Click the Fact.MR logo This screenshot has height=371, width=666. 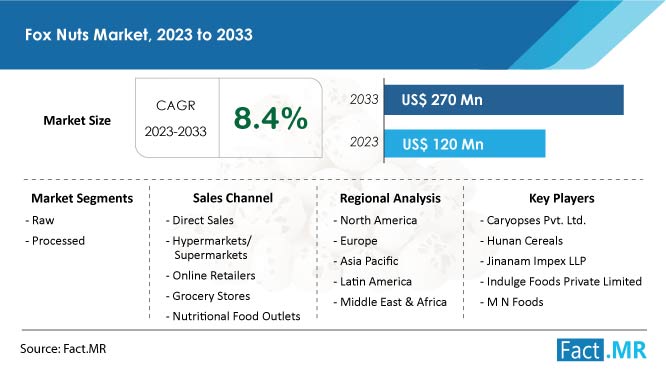click(601, 350)
